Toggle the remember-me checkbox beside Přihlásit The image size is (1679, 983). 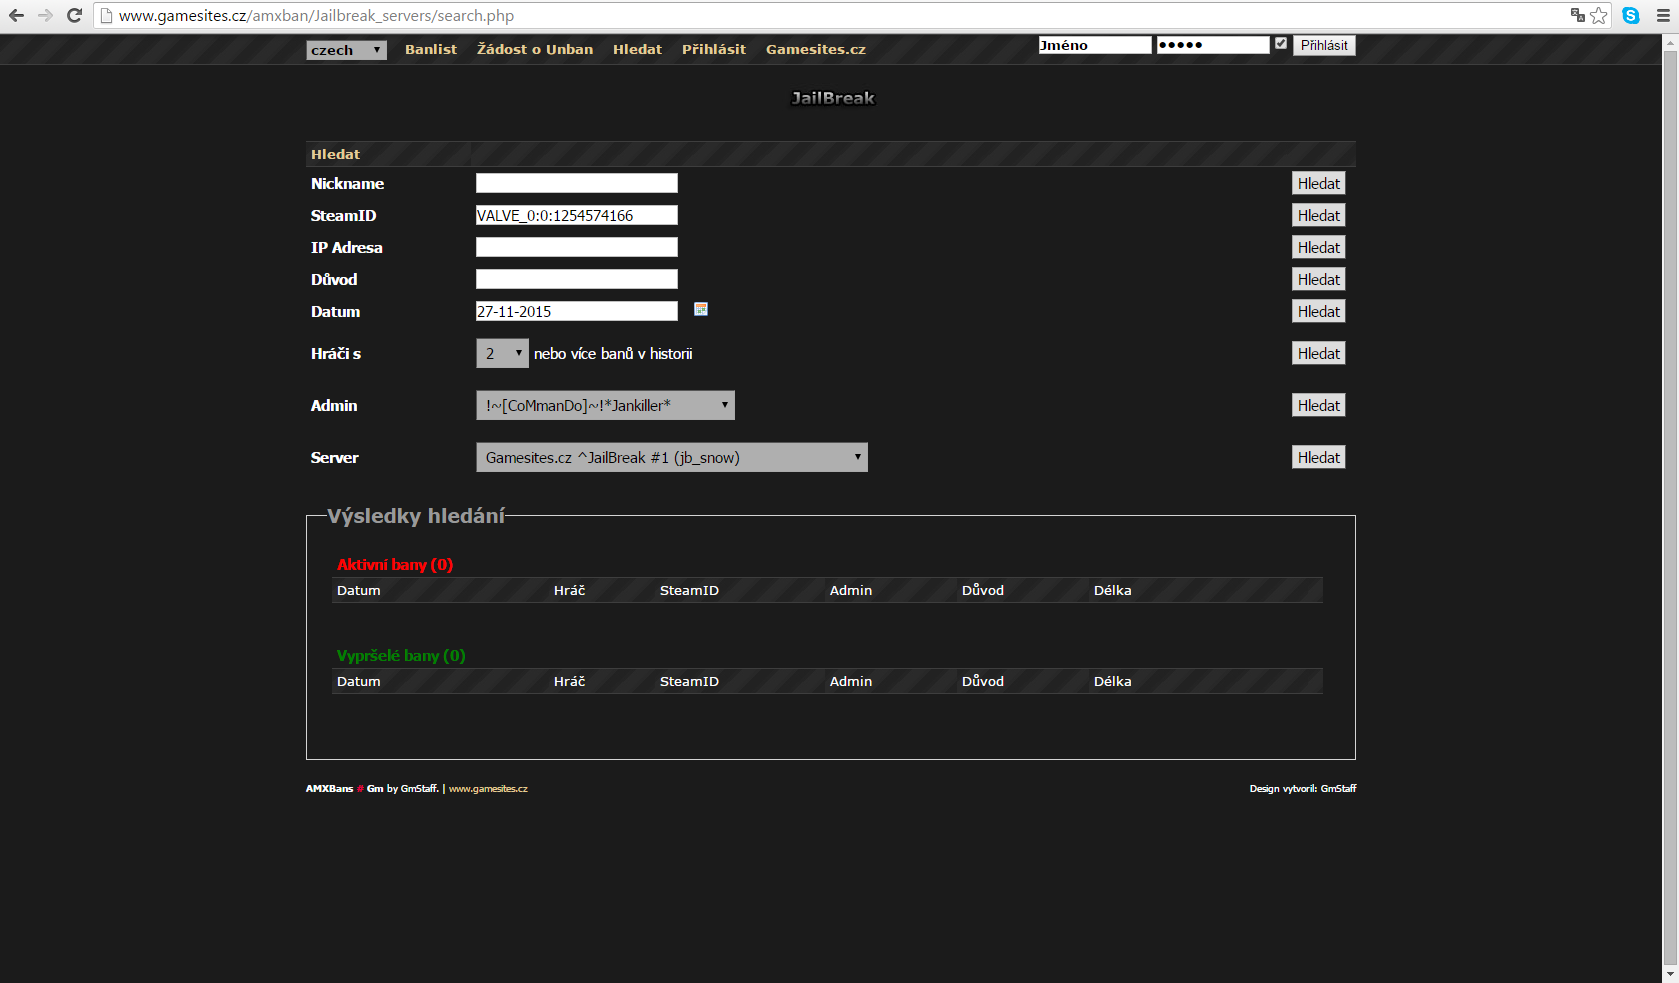(x=1281, y=43)
